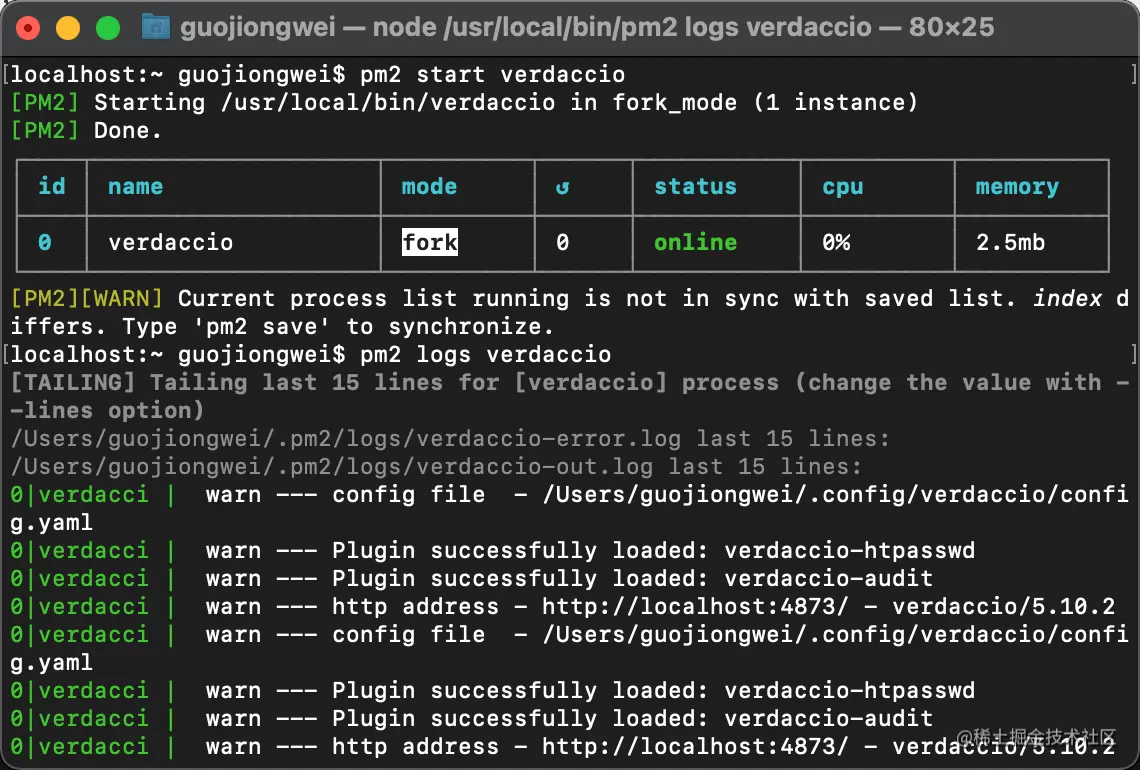
Task: Click the green 'online' status text
Action: click(696, 242)
